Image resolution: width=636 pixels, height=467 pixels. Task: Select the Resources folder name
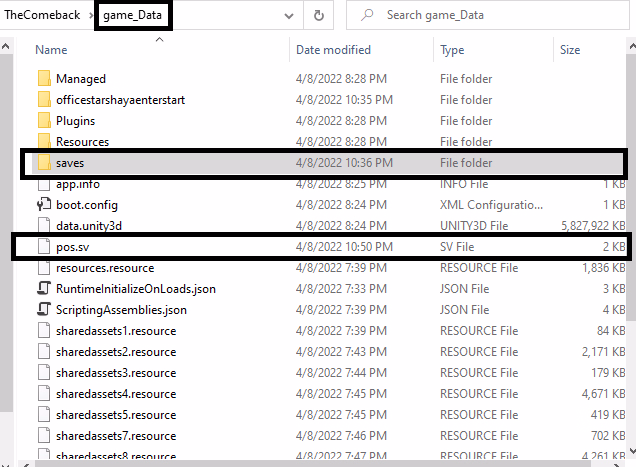point(82,142)
